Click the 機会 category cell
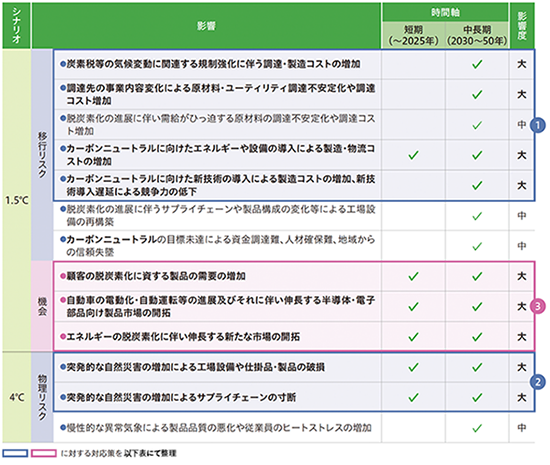 (x=42, y=306)
